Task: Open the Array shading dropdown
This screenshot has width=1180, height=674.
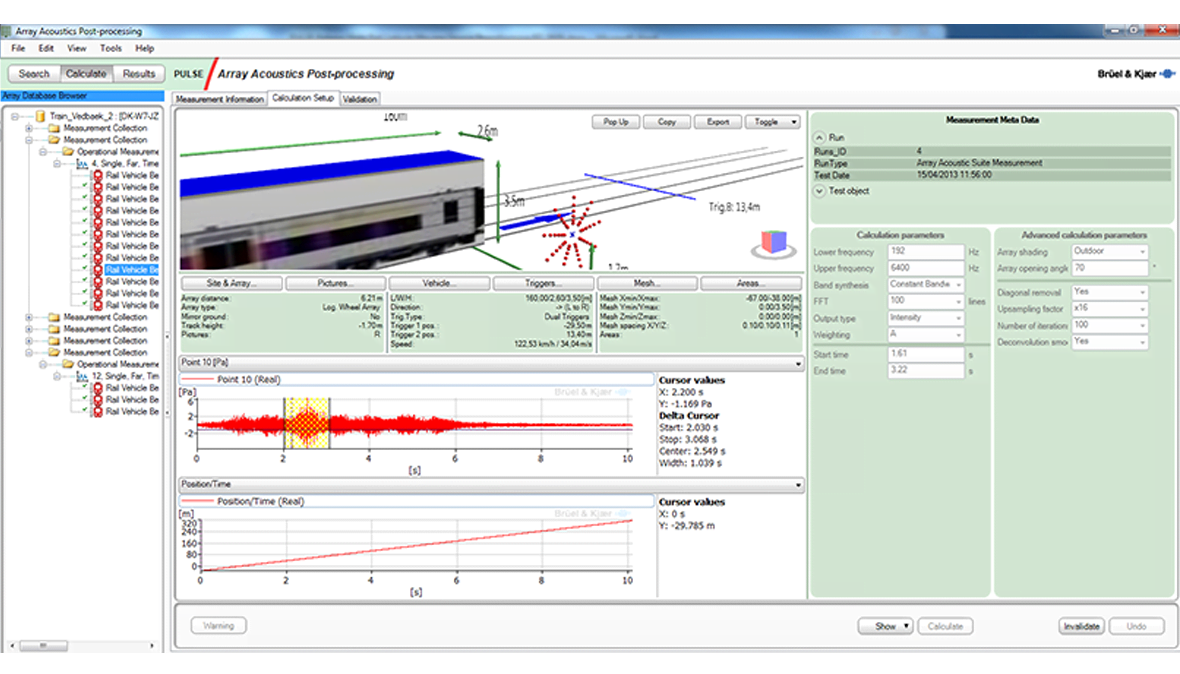Action: (1109, 252)
